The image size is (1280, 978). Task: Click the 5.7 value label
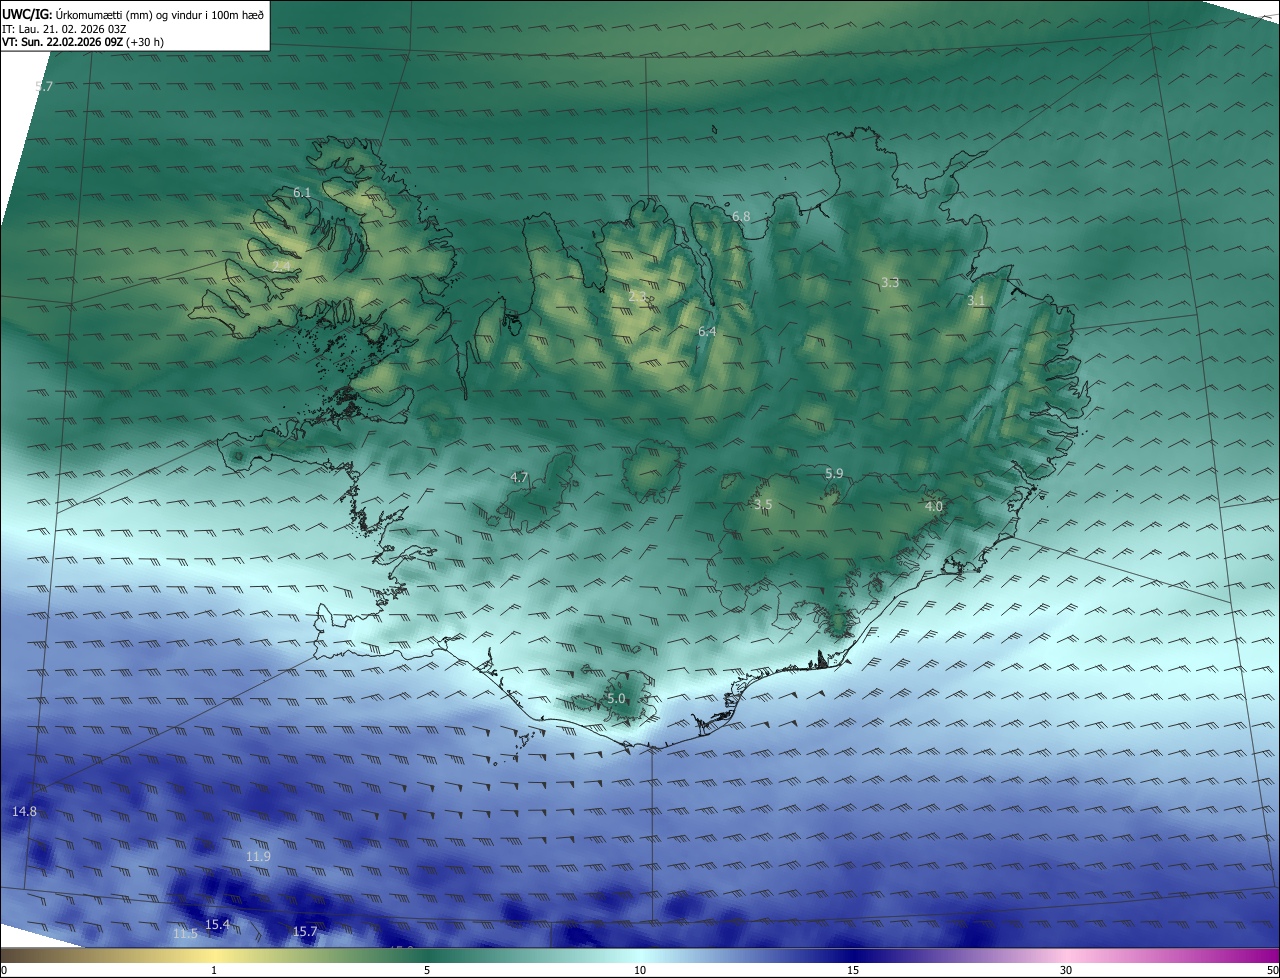[x=44, y=87]
